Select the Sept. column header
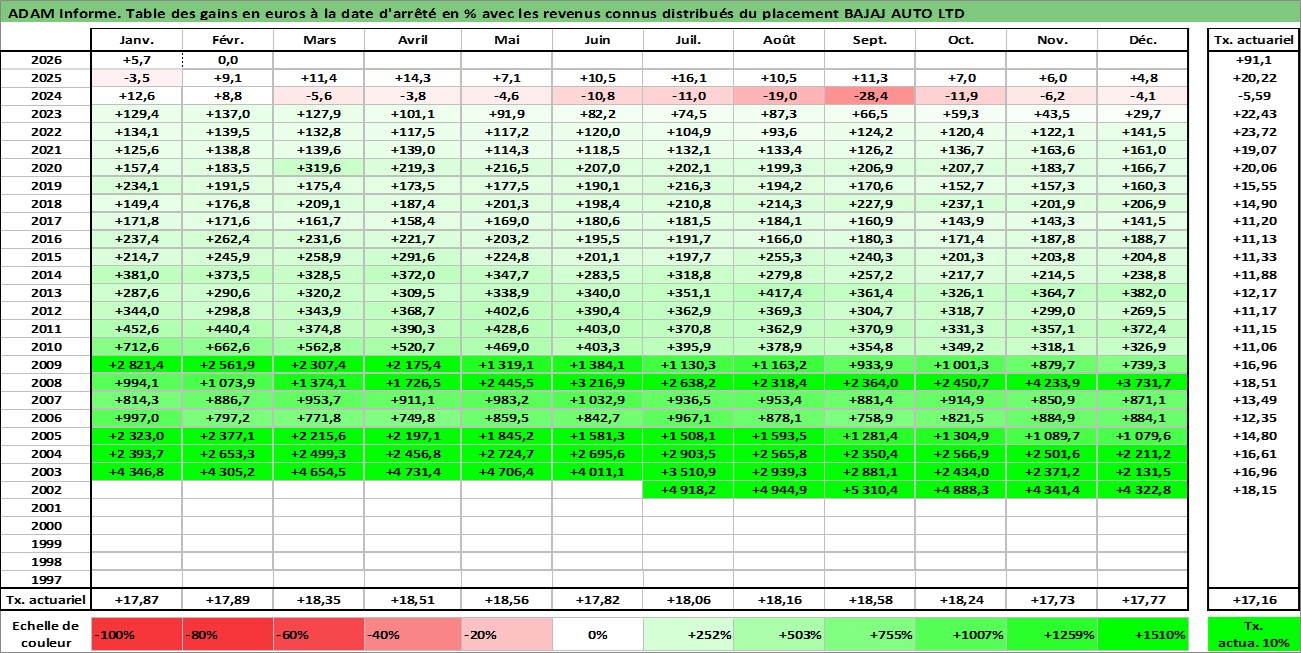This screenshot has width=1301, height=653. (x=869, y=41)
